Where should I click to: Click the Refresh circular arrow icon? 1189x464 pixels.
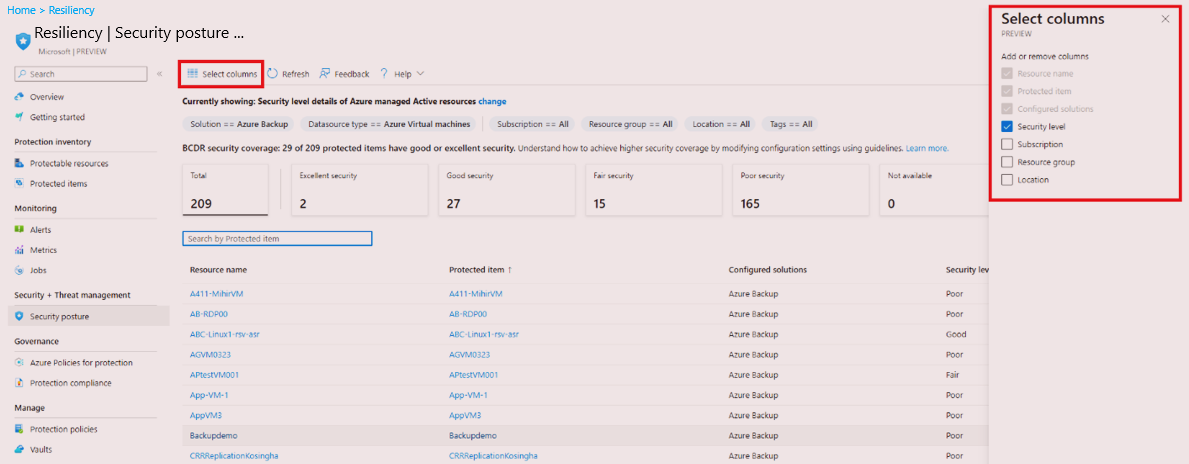click(272, 74)
